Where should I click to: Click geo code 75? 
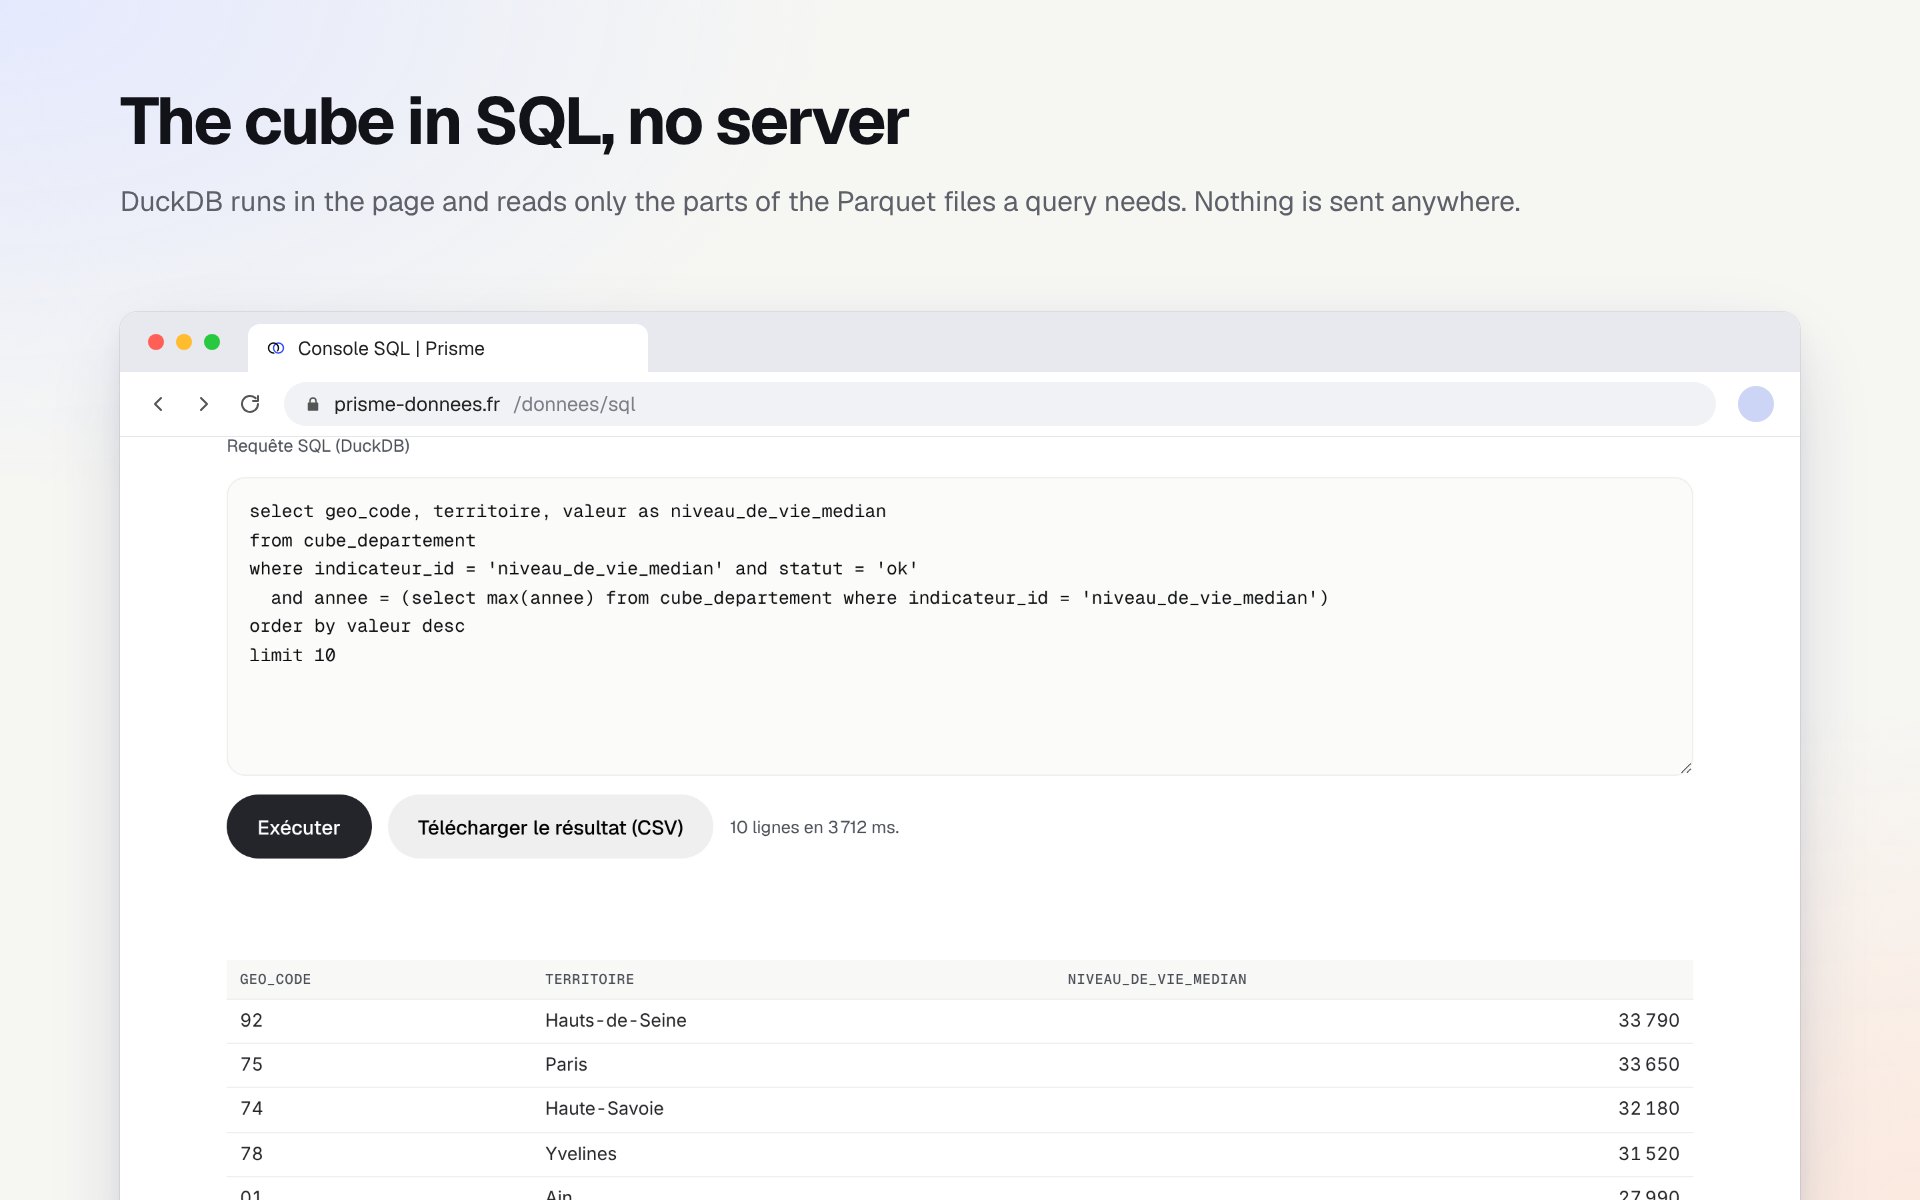251,1064
